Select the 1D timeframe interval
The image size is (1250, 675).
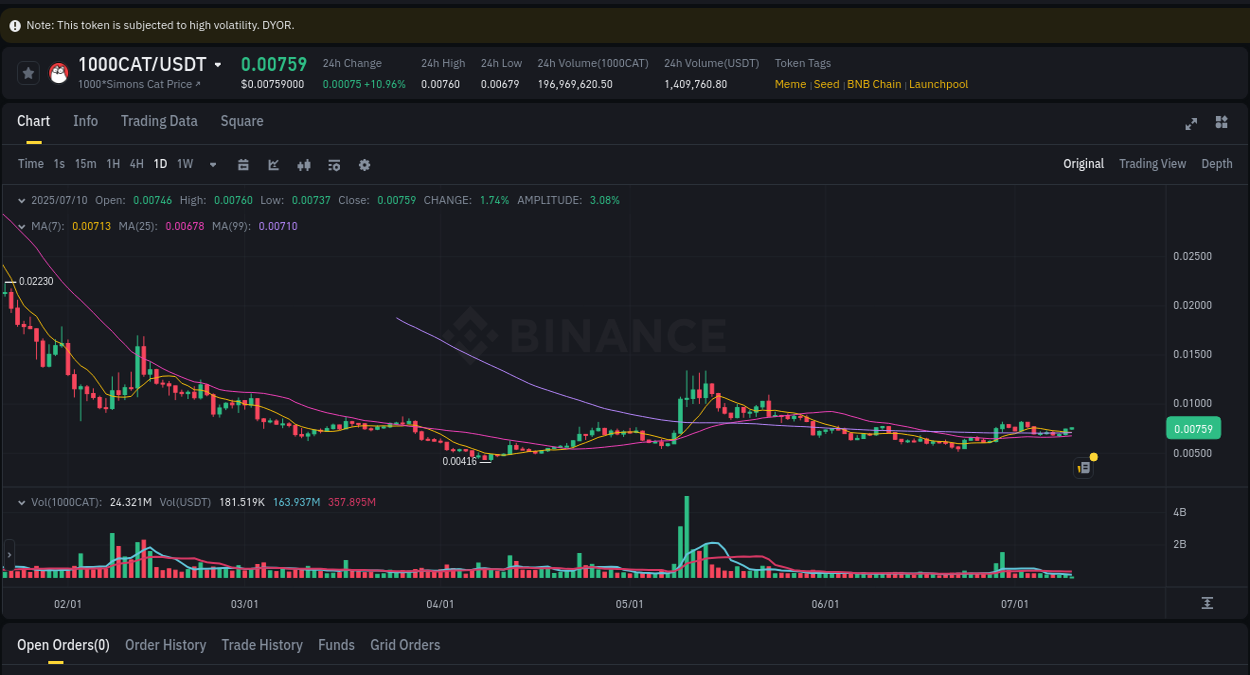pos(160,164)
